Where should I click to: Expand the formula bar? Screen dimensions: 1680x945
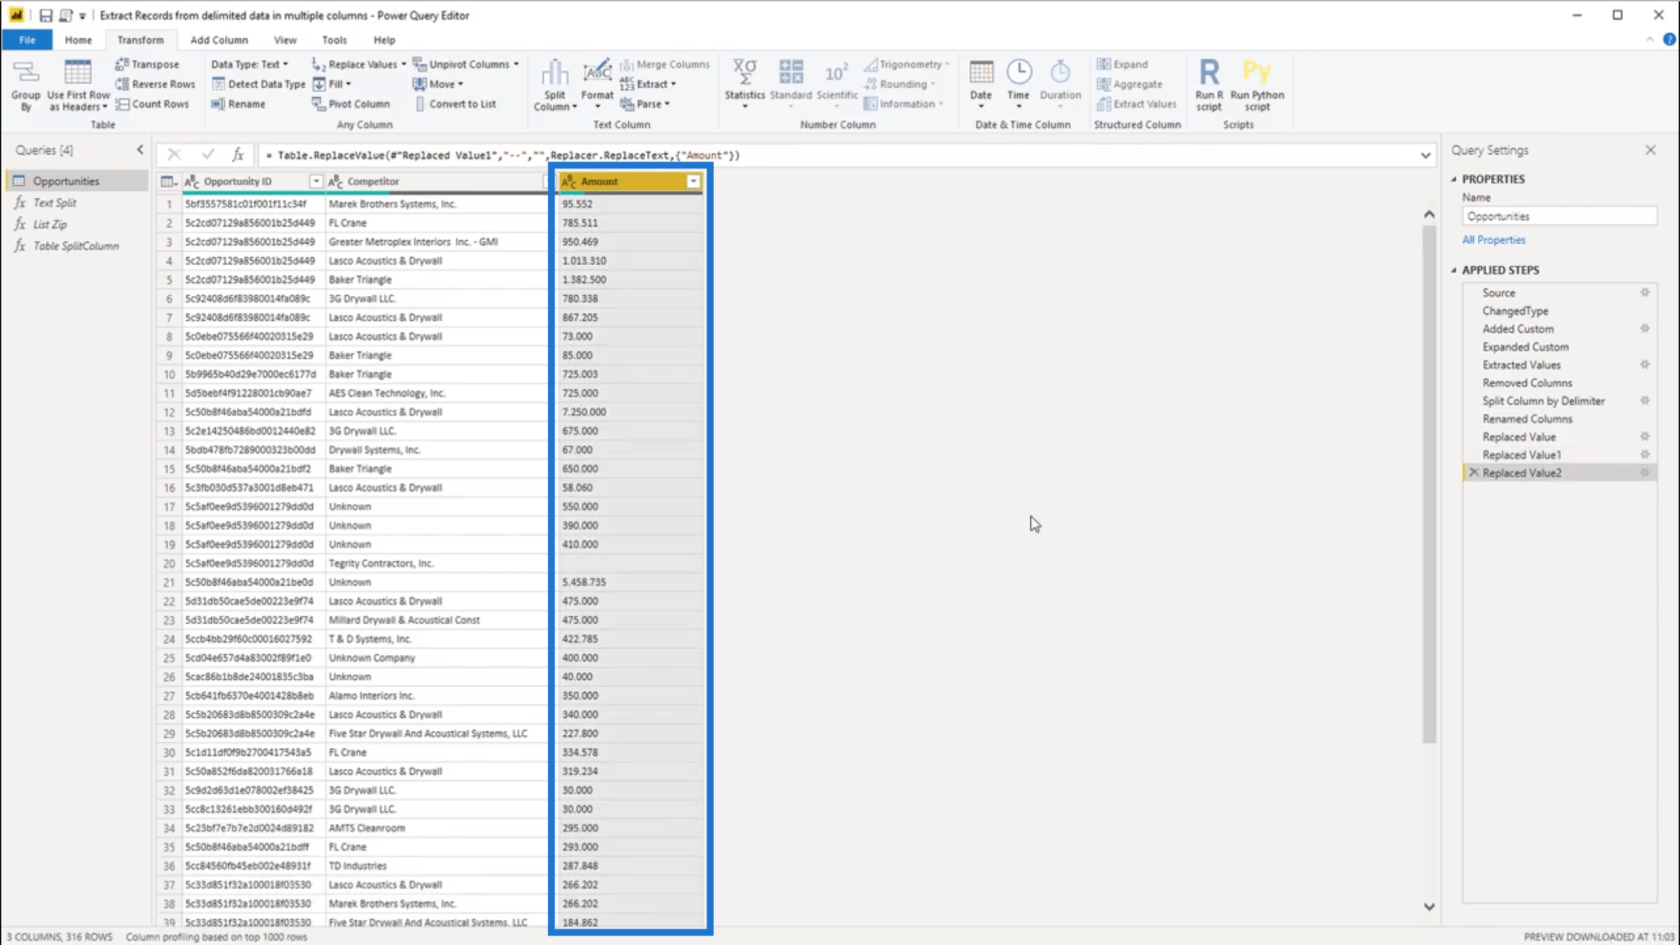click(x=1425, y=156)
